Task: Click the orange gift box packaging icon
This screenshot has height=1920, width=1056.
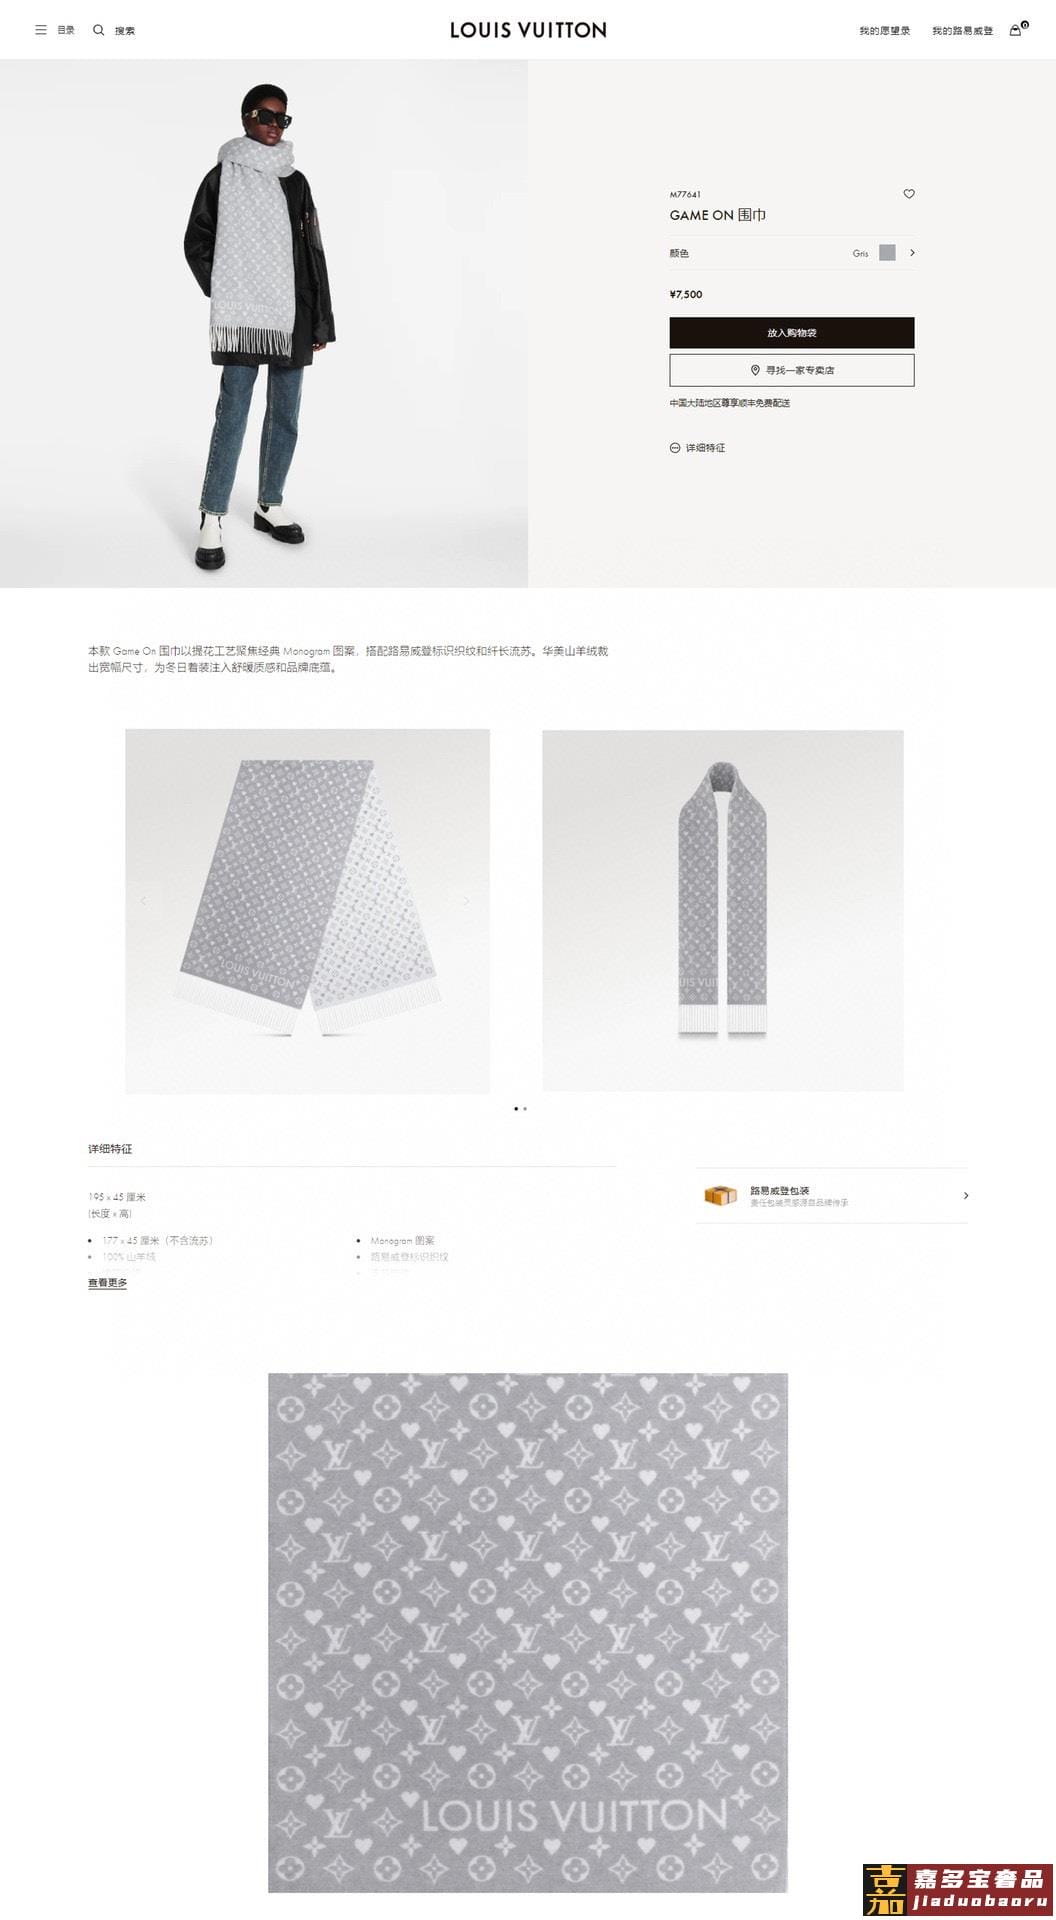Action: point(720,1195)
